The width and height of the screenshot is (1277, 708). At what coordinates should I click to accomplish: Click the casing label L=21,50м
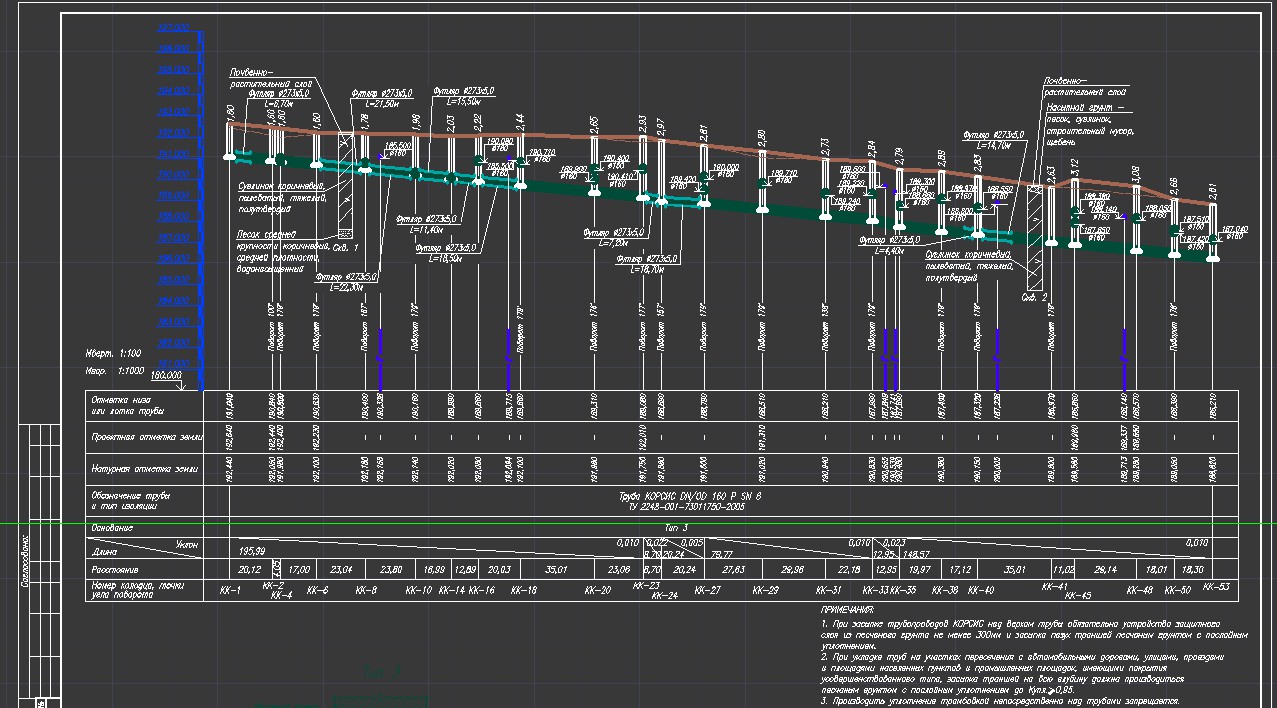tap(382, 103)
